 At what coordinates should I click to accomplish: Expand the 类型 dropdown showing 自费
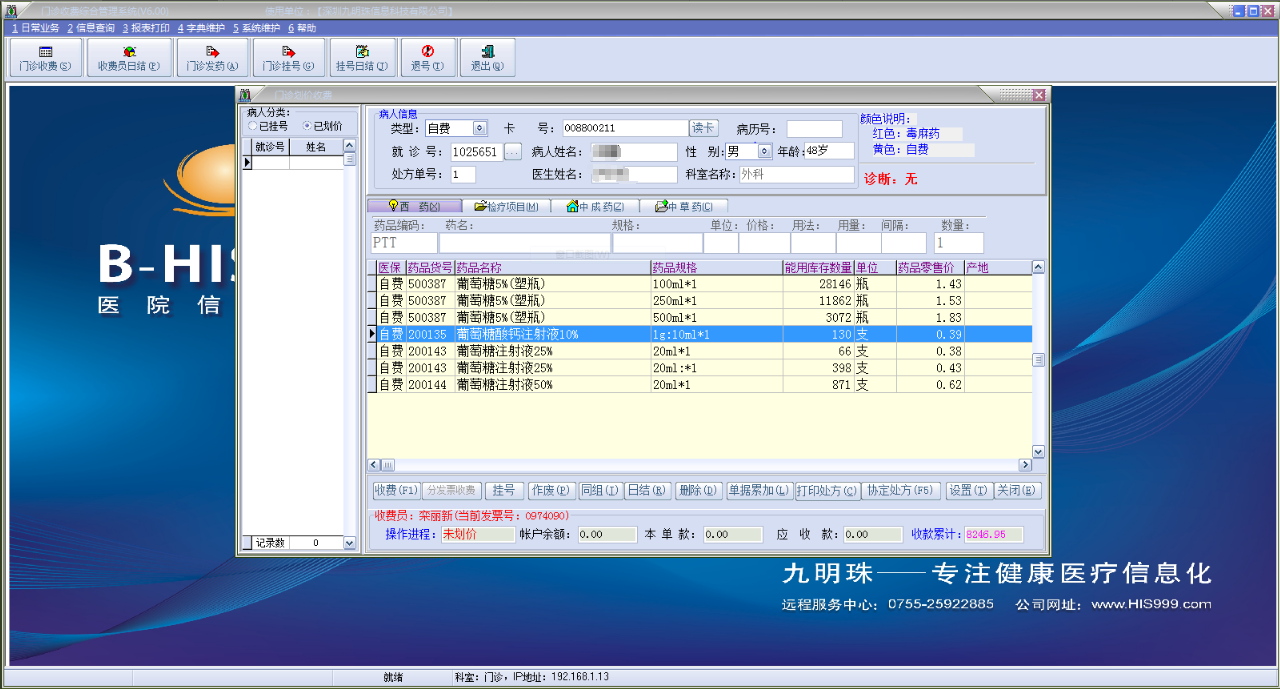coord(479,128)
